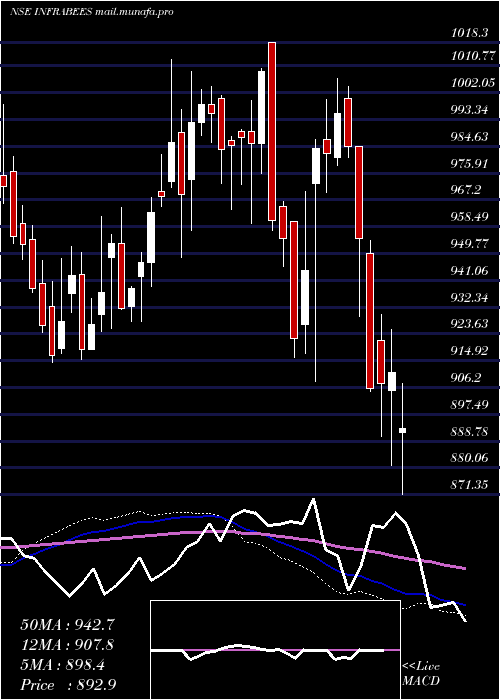Click the blue moving average line
The width and height of the screenshot is (500, 700).
(232, 522)
